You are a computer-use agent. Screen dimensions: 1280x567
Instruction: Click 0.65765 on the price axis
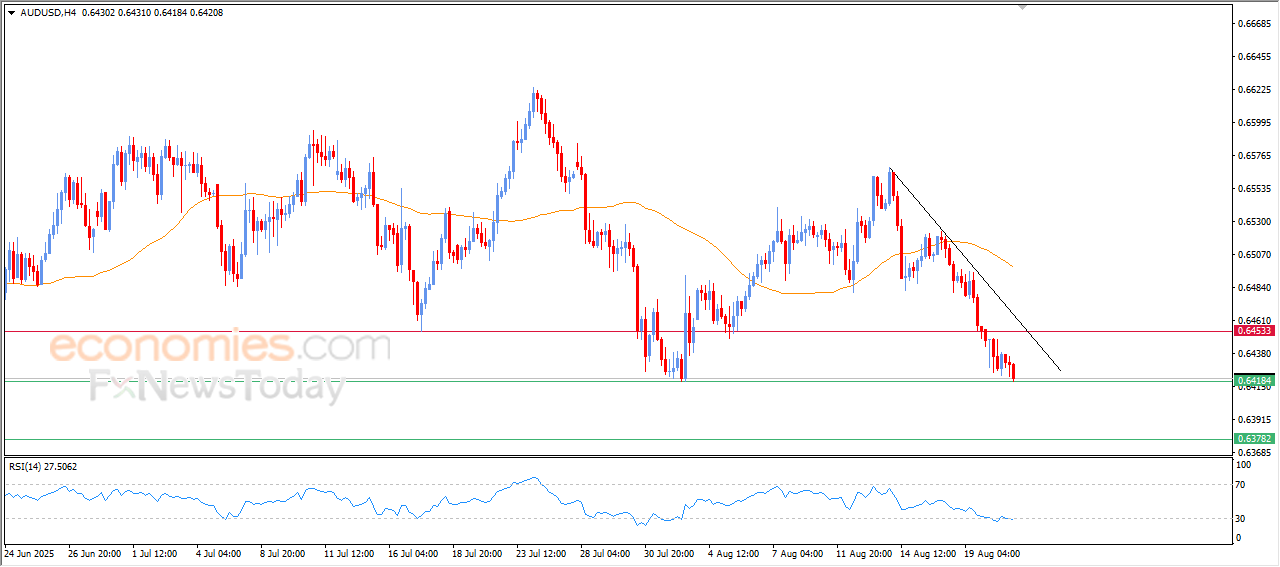[x=1254, y=155]
